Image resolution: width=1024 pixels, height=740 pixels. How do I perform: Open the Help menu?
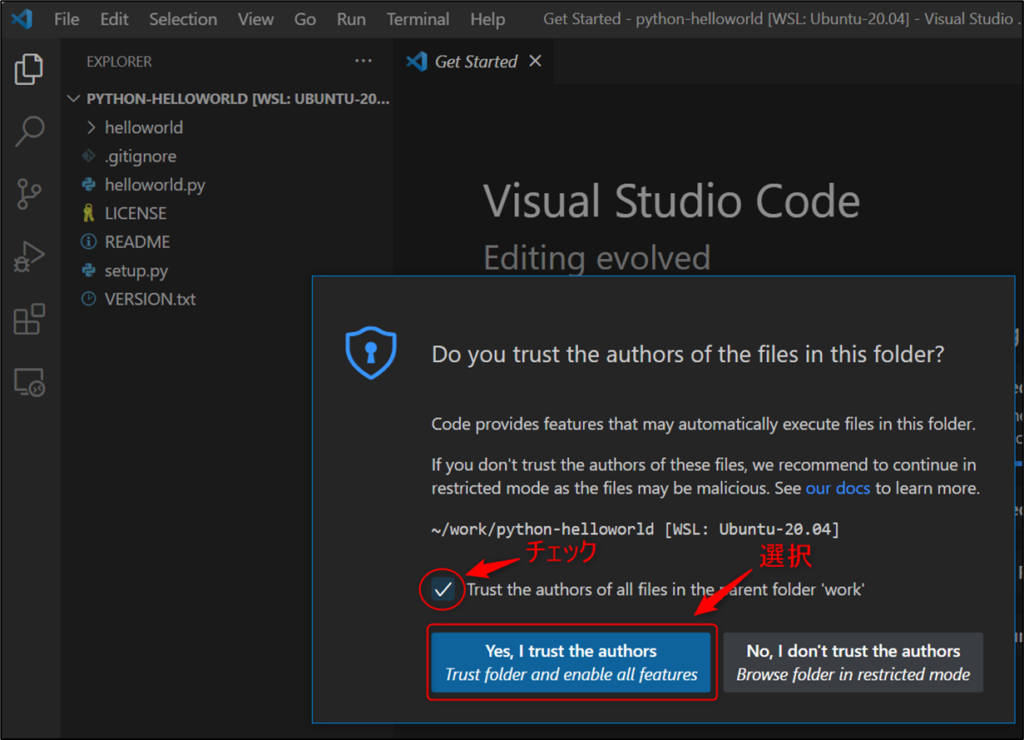tap(488, 19)
